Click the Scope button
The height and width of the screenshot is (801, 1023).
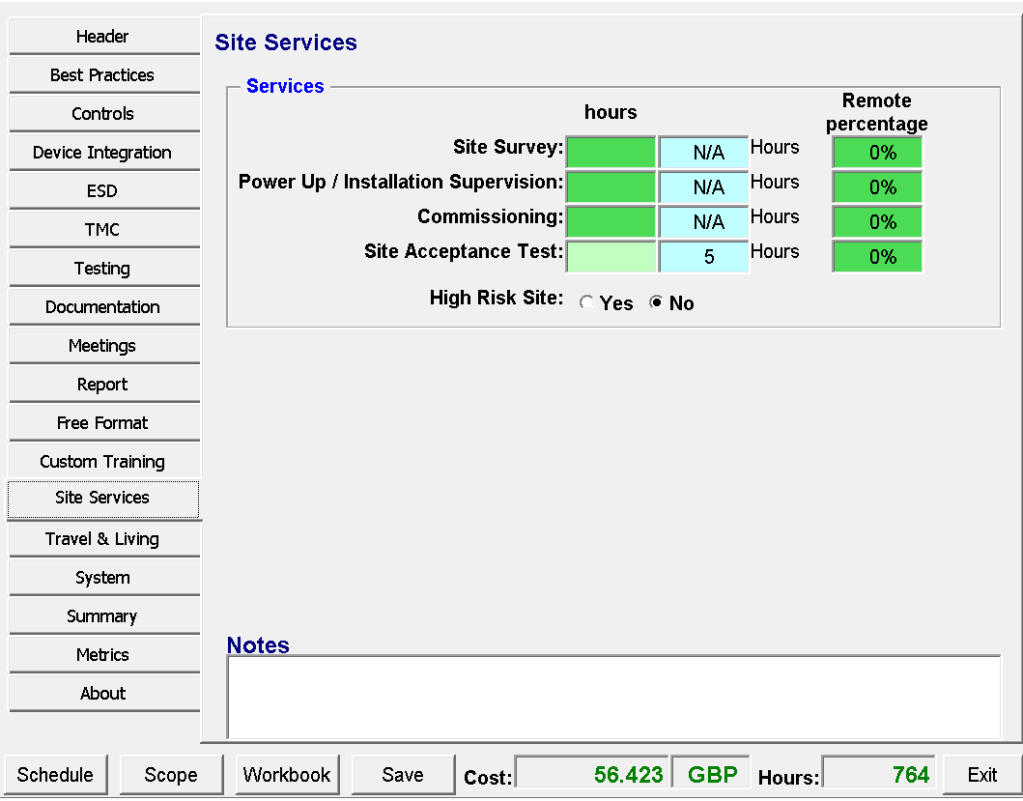pyautogui.click(x=171, y=775)
